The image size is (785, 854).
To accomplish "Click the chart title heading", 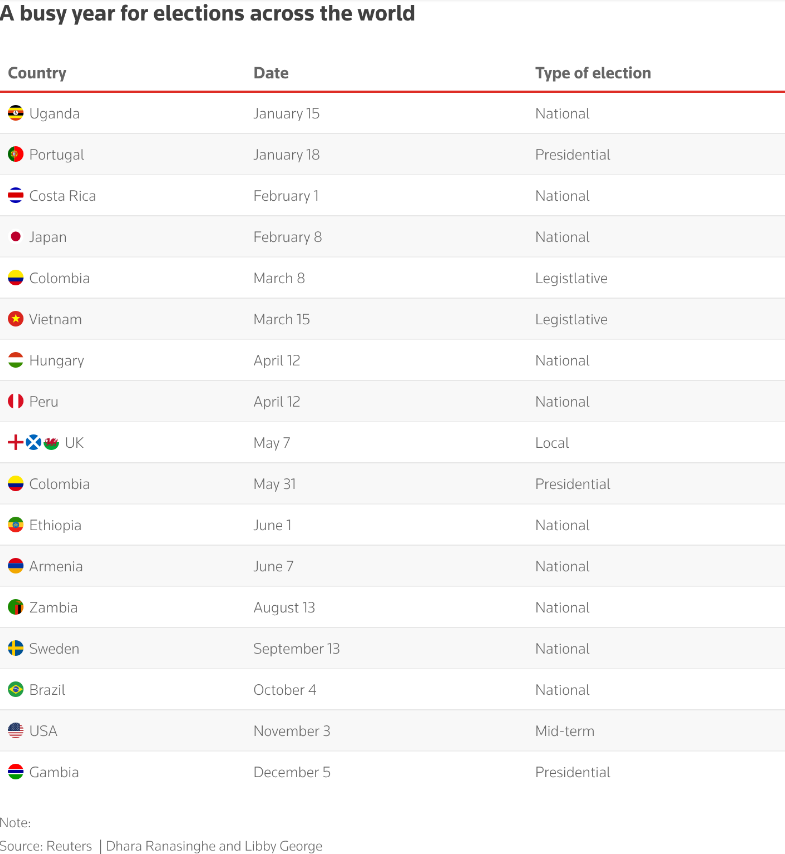I will (x=207, y=14).
